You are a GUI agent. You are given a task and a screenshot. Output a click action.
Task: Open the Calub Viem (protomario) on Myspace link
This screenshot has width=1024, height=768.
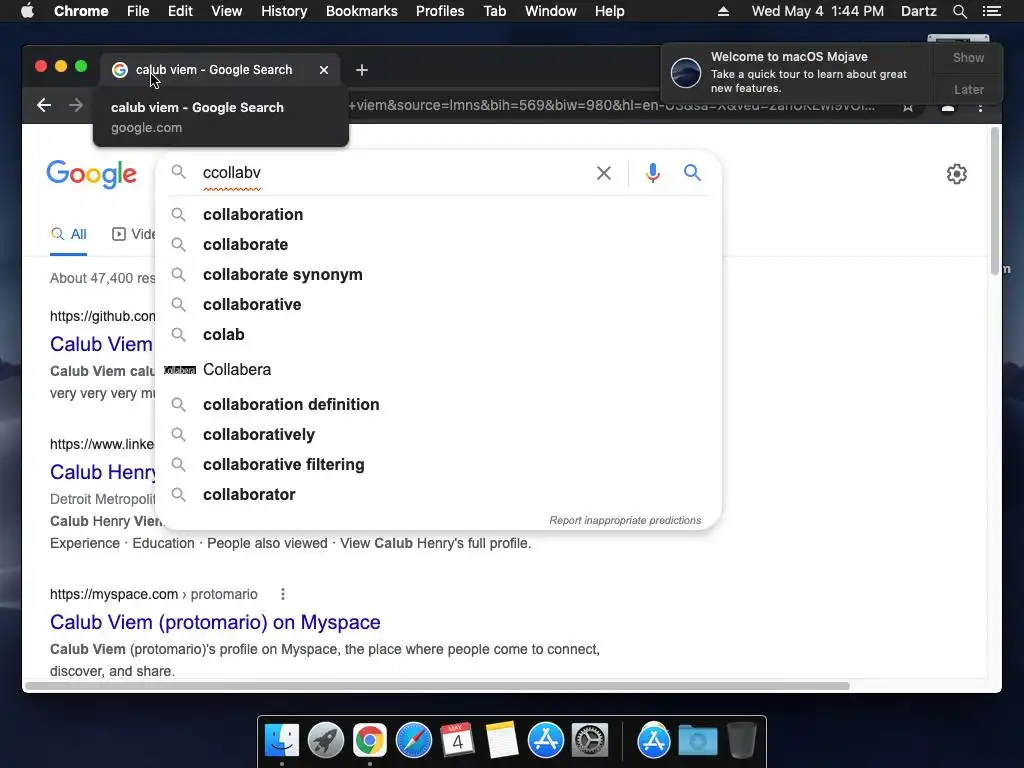(x=215, y=622)
